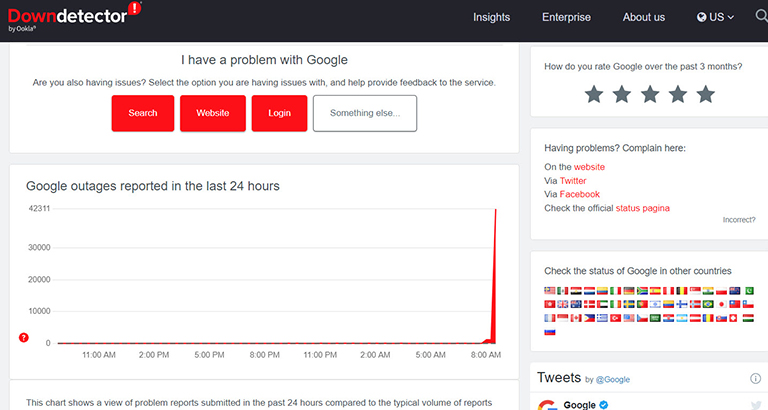The image size is (768, 410).
Task: Rate Google three stars
Action: (x=650, y=94)
